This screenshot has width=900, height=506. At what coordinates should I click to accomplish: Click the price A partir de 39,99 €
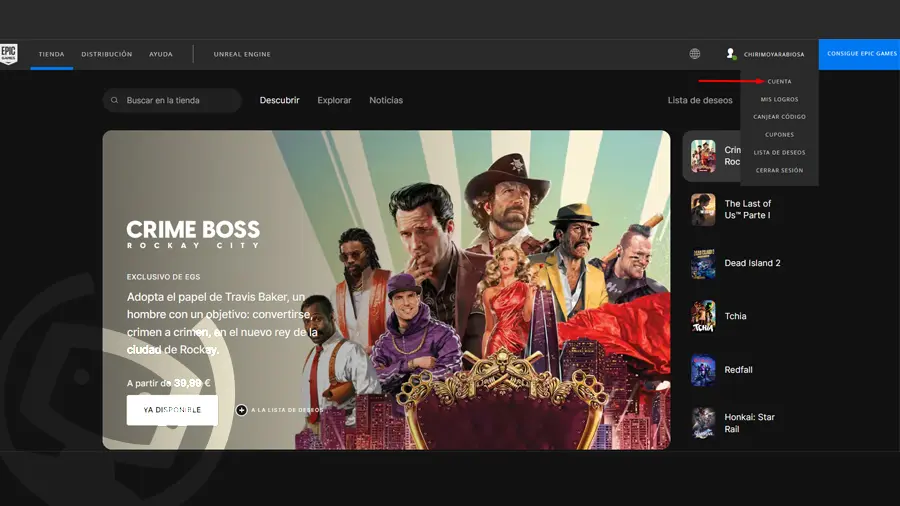coord(169,383)
